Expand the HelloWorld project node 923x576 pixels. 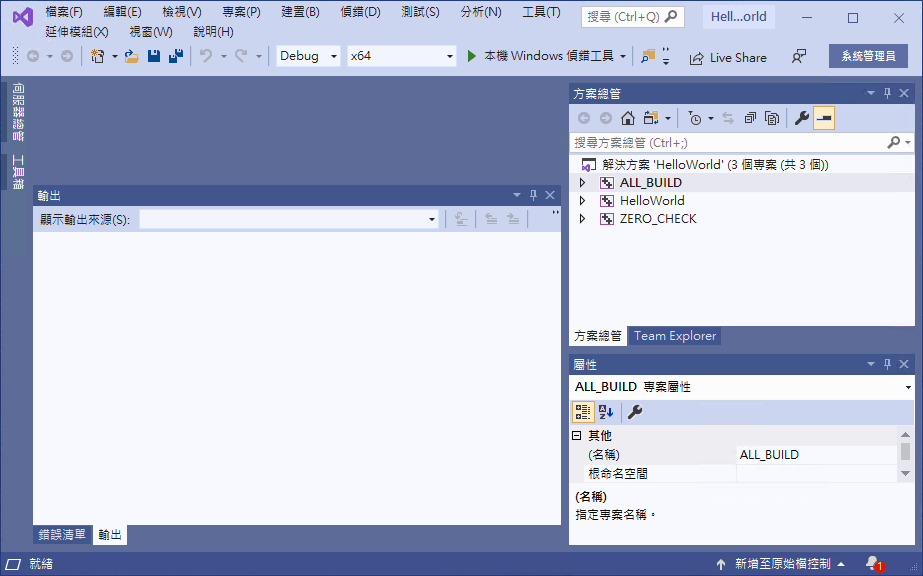click(x=582, y=201)
